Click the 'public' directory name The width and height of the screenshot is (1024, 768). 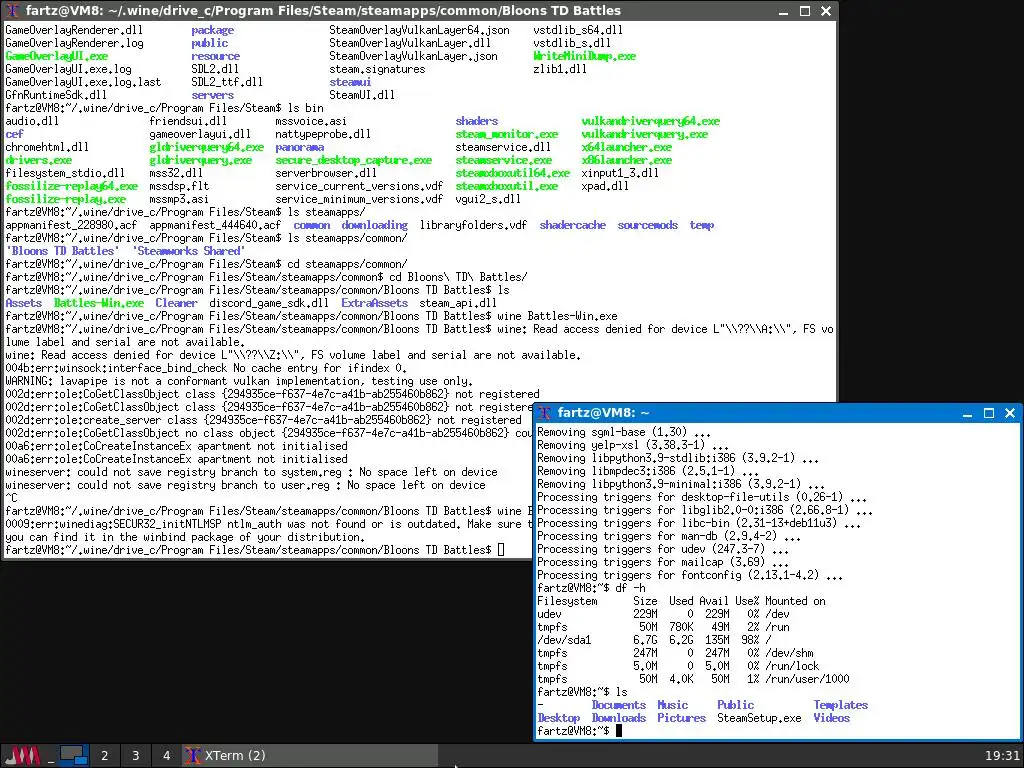(210, 43)
